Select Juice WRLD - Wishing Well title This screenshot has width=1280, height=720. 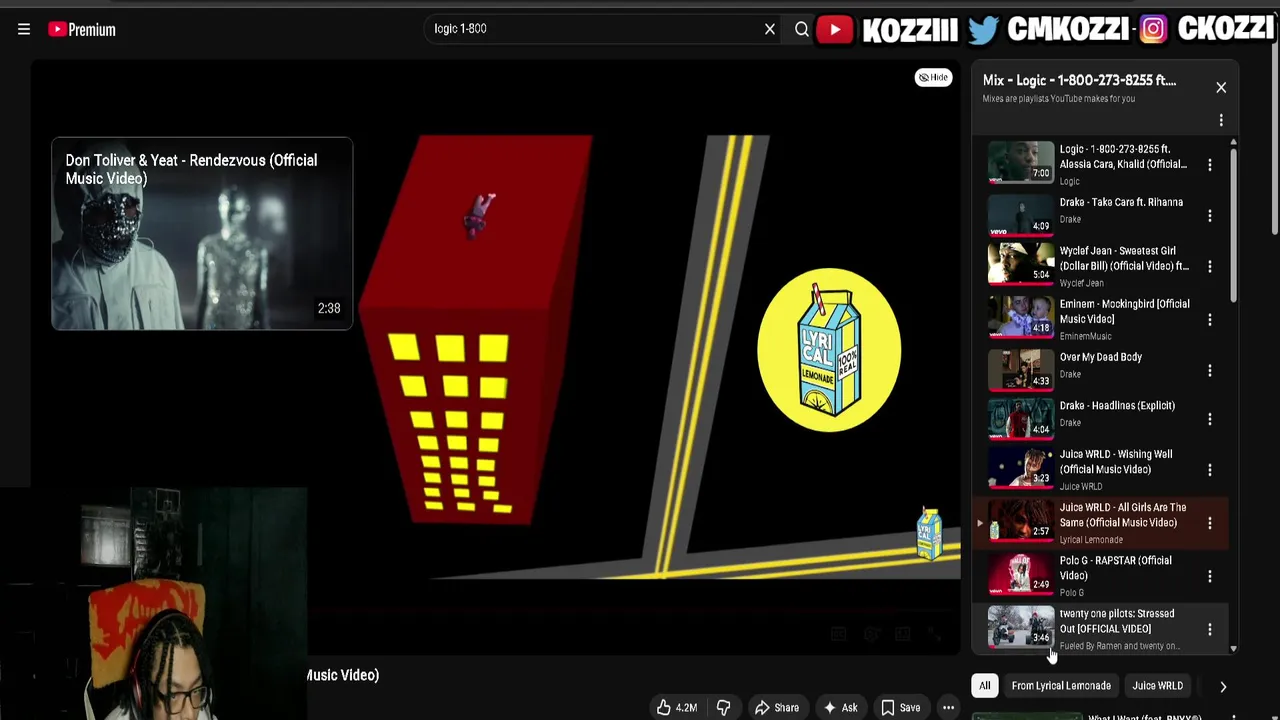[x=1116, y=462]
